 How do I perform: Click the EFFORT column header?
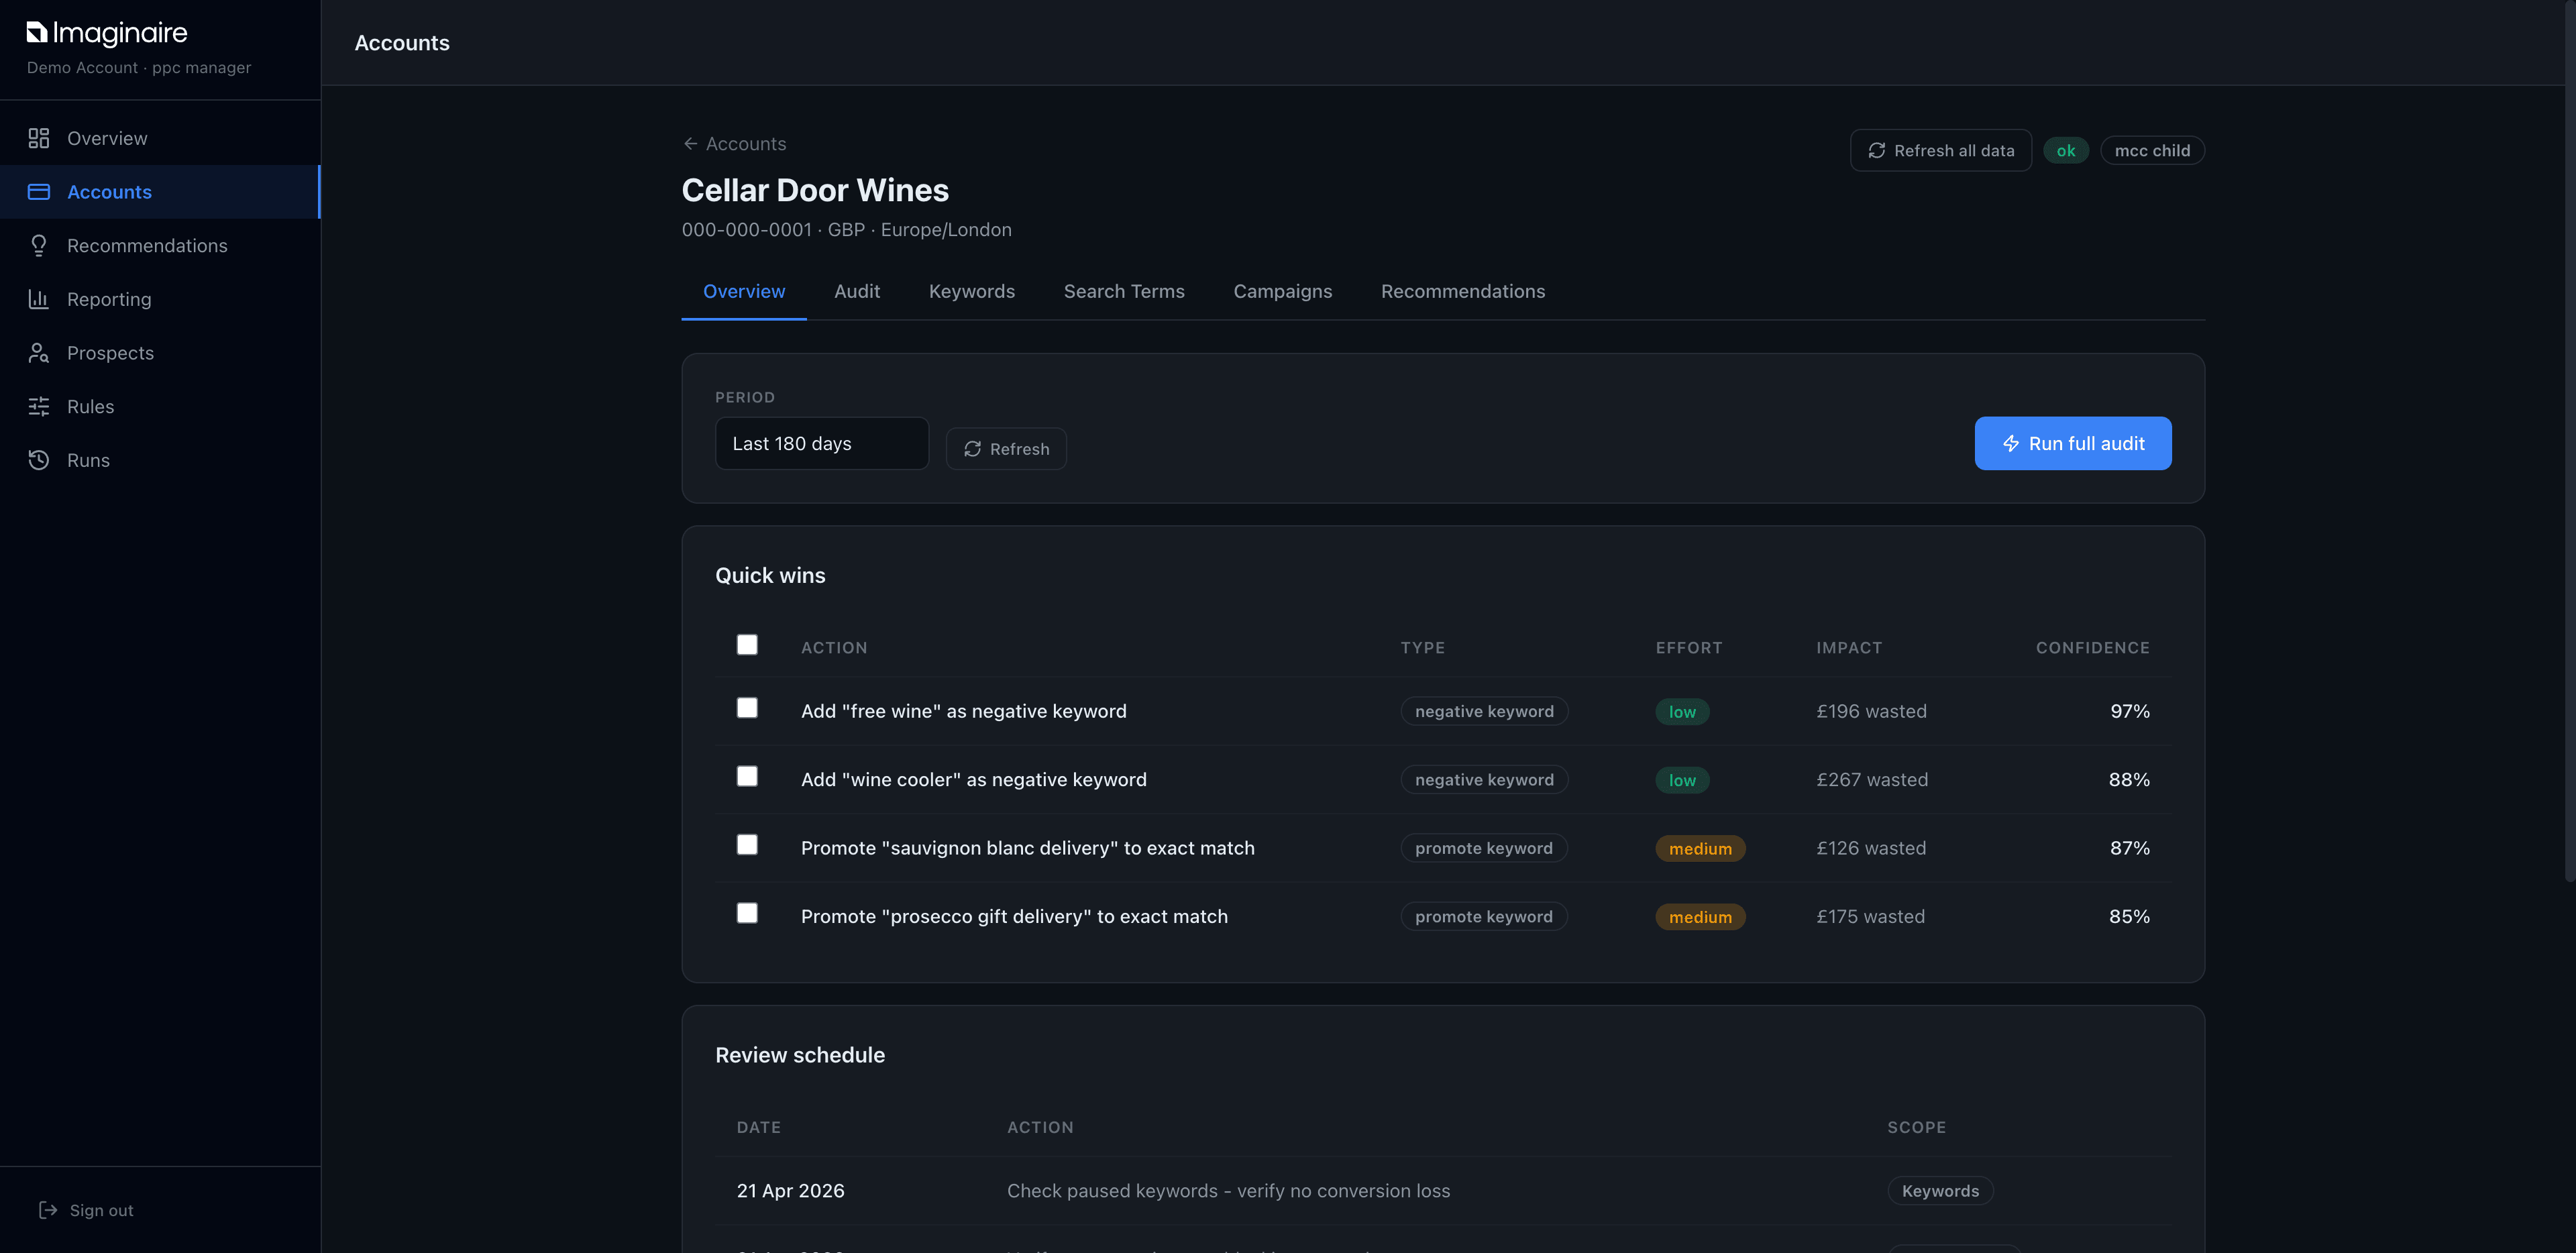(1689, 648)
